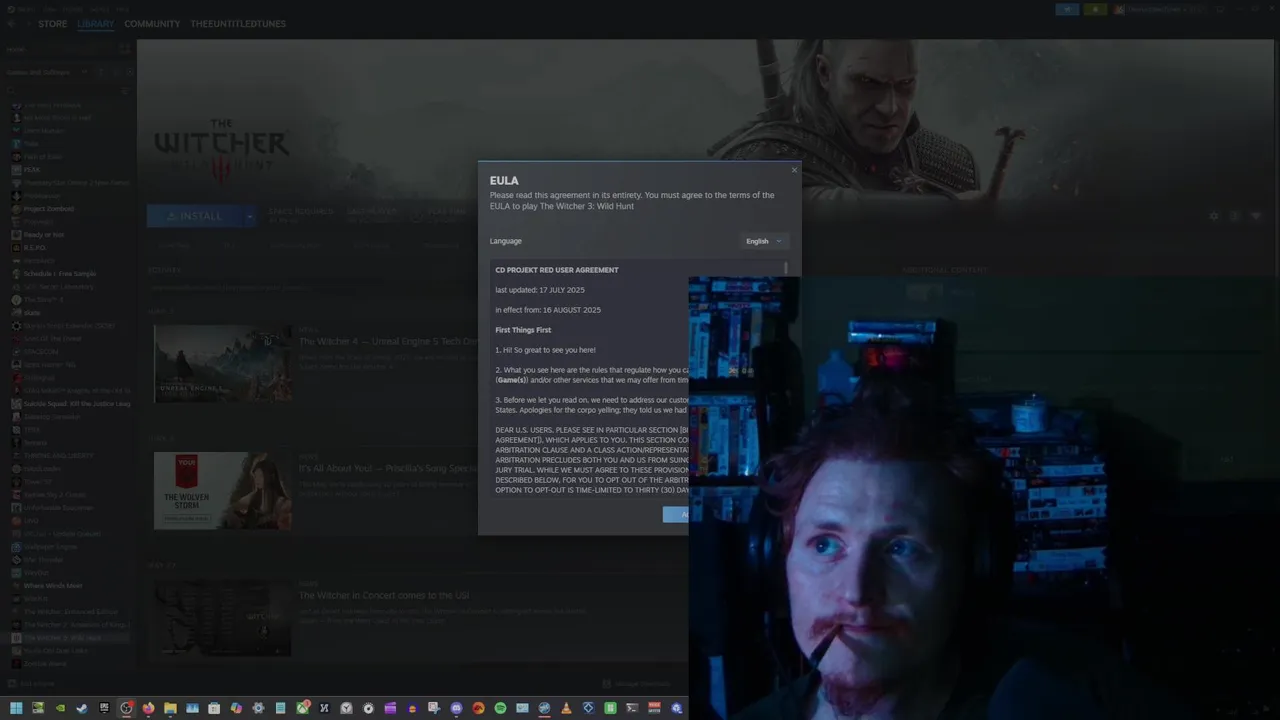Click the Steam back navigation arrow
The width and height of the screenshot is (1280, 720).
pos(11,24)
